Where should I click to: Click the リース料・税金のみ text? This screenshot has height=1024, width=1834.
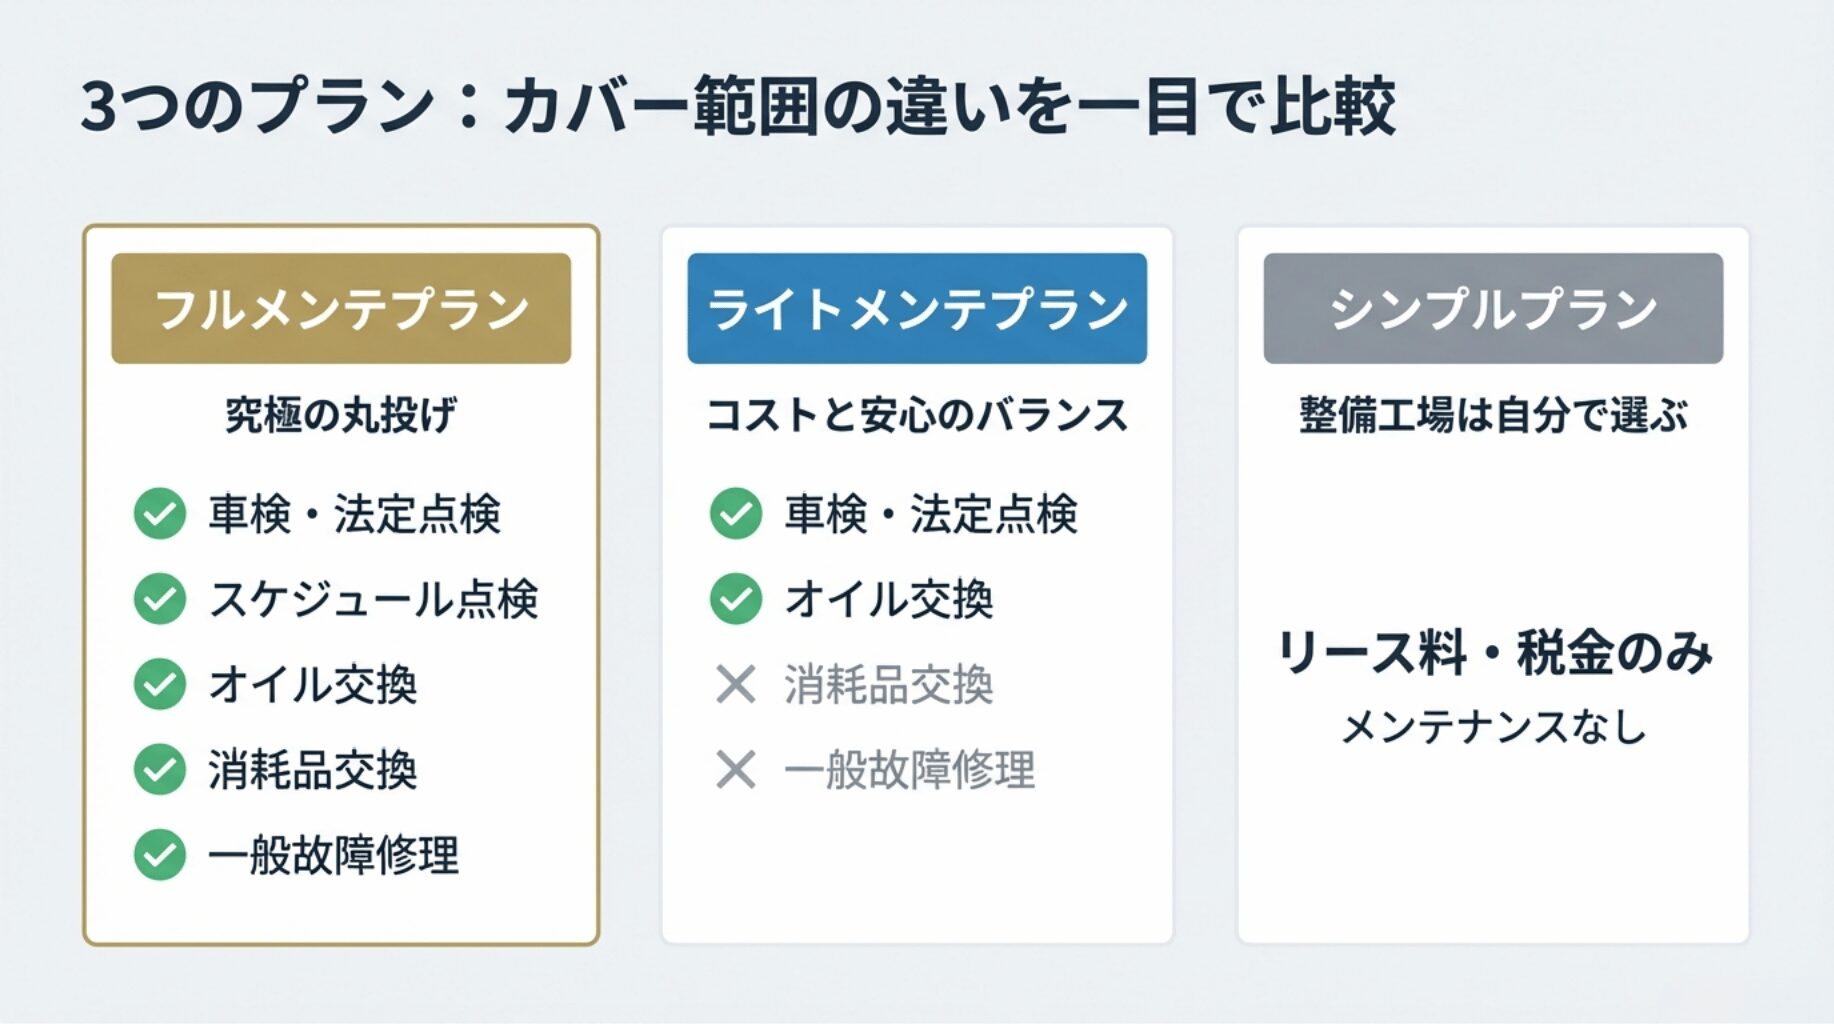click(x=1494, y=653)
